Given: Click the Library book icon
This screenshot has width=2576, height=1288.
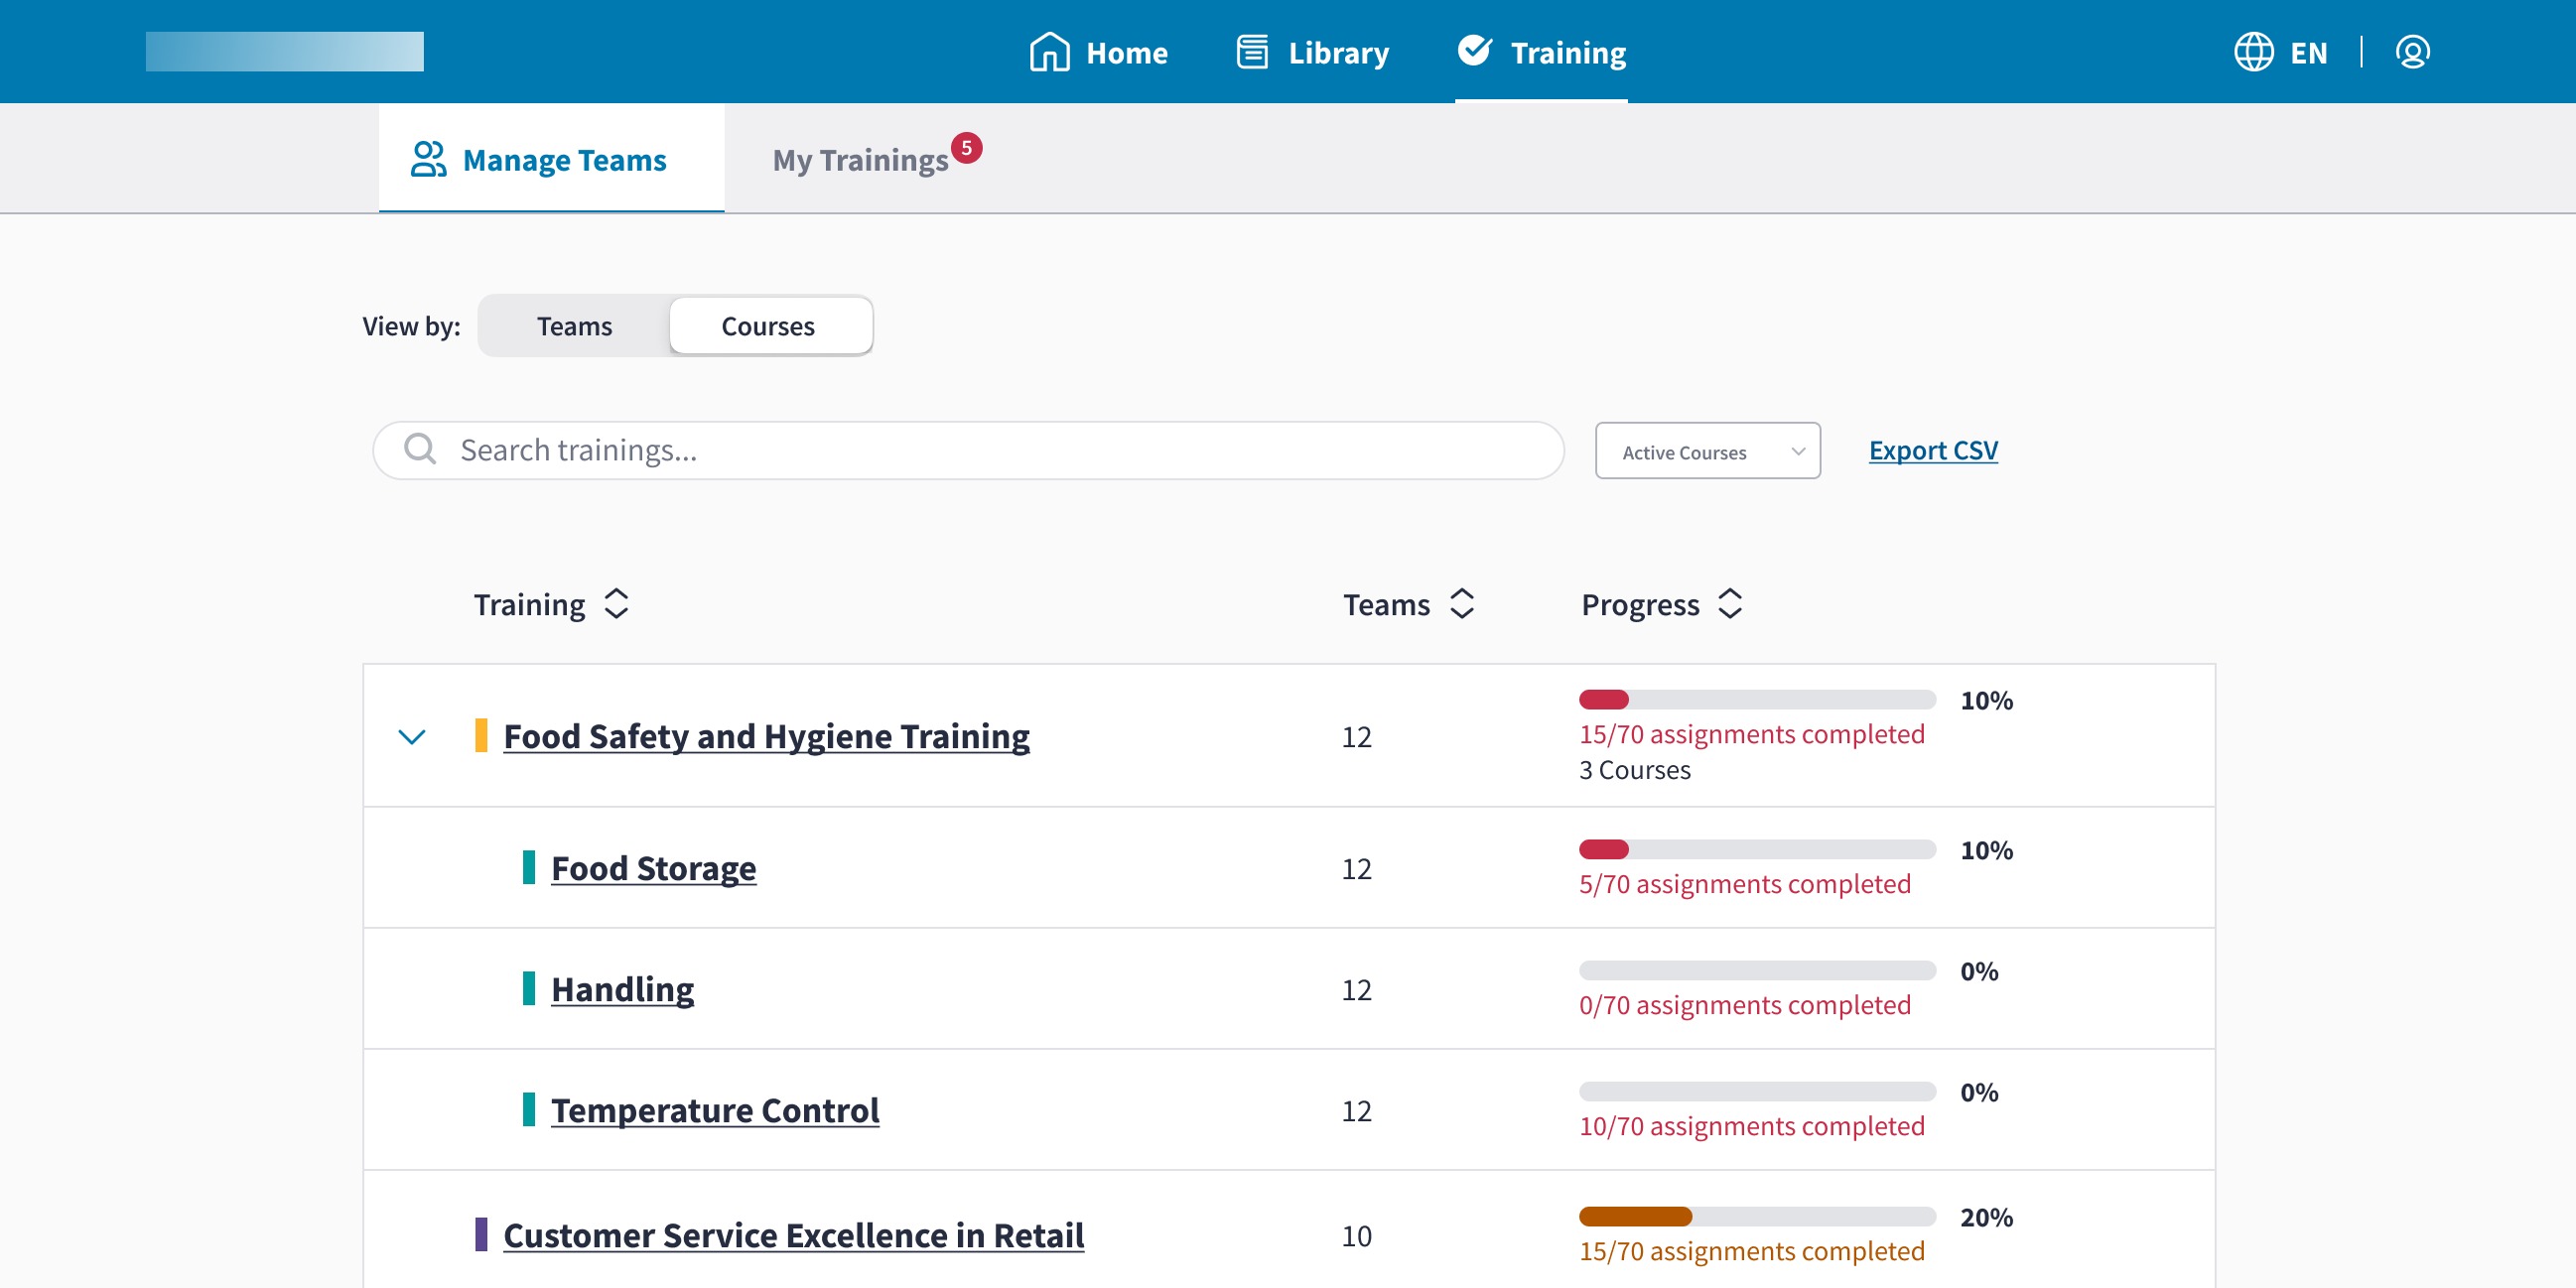Looking at the screenshot, I should click(x=1252, y=52).
